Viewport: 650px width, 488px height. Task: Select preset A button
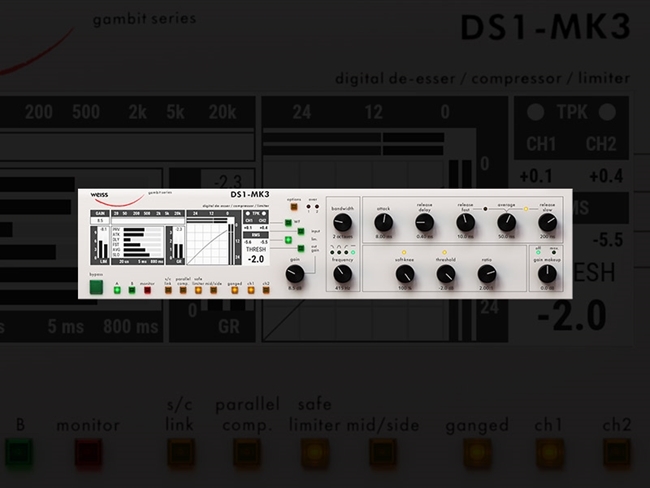[x=117, y=291]
